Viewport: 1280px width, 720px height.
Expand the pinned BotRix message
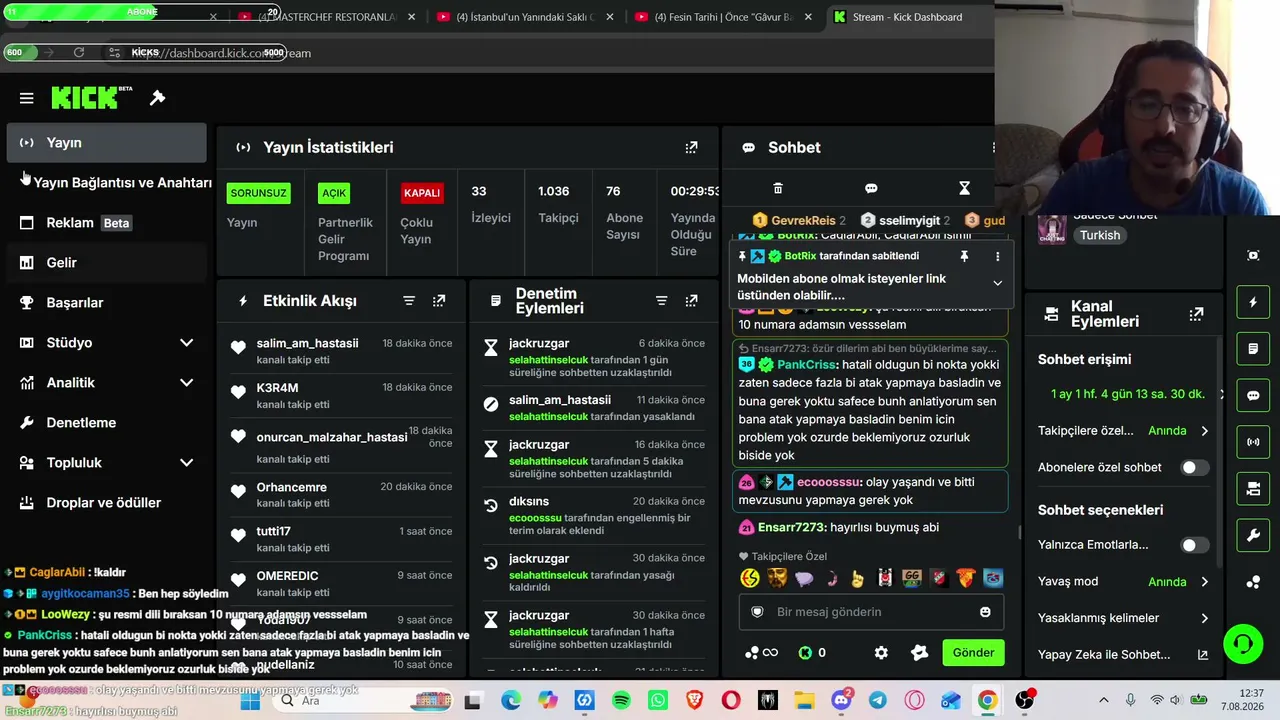(997, 283)
